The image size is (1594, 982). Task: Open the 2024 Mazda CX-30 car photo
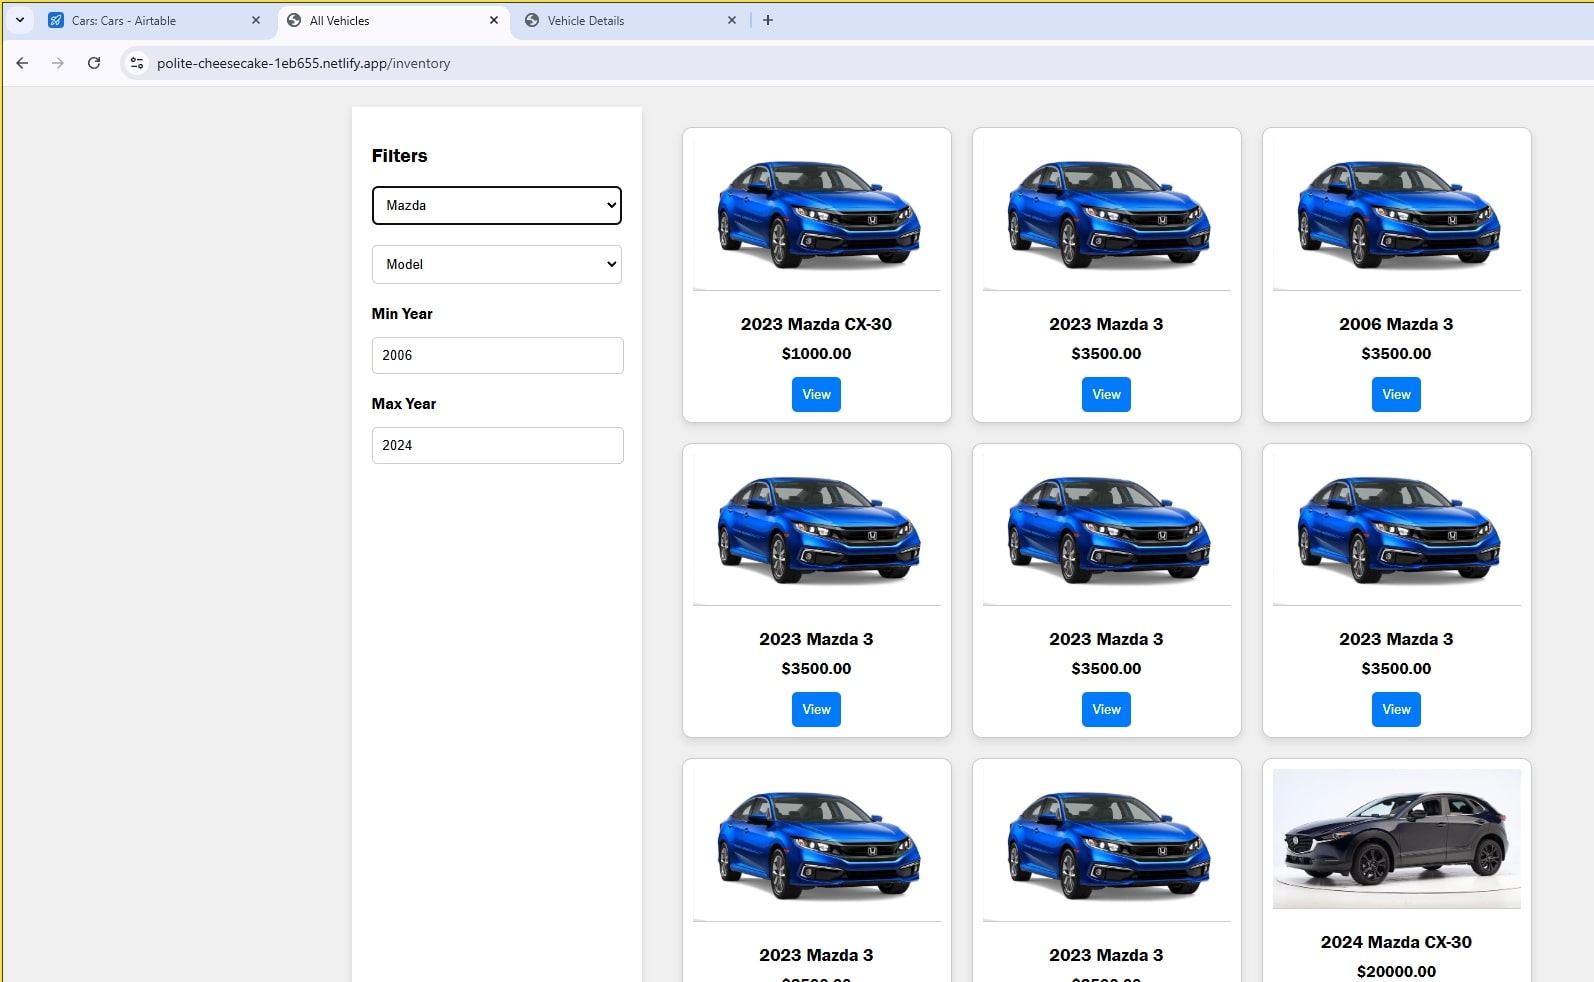coord(1397,839)
